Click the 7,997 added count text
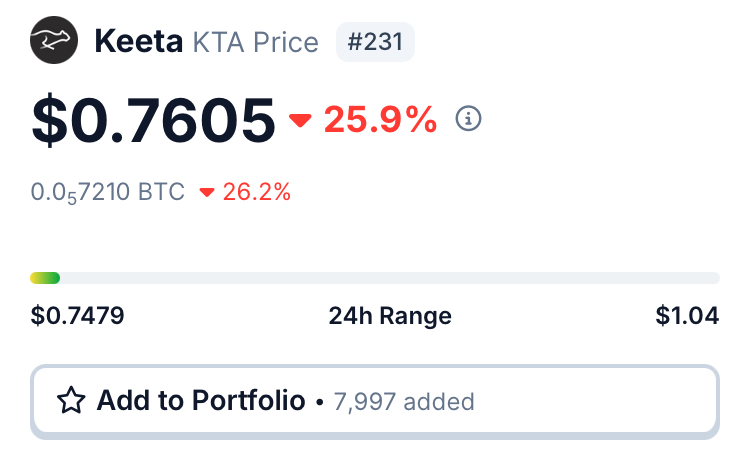 pos(404,401)
